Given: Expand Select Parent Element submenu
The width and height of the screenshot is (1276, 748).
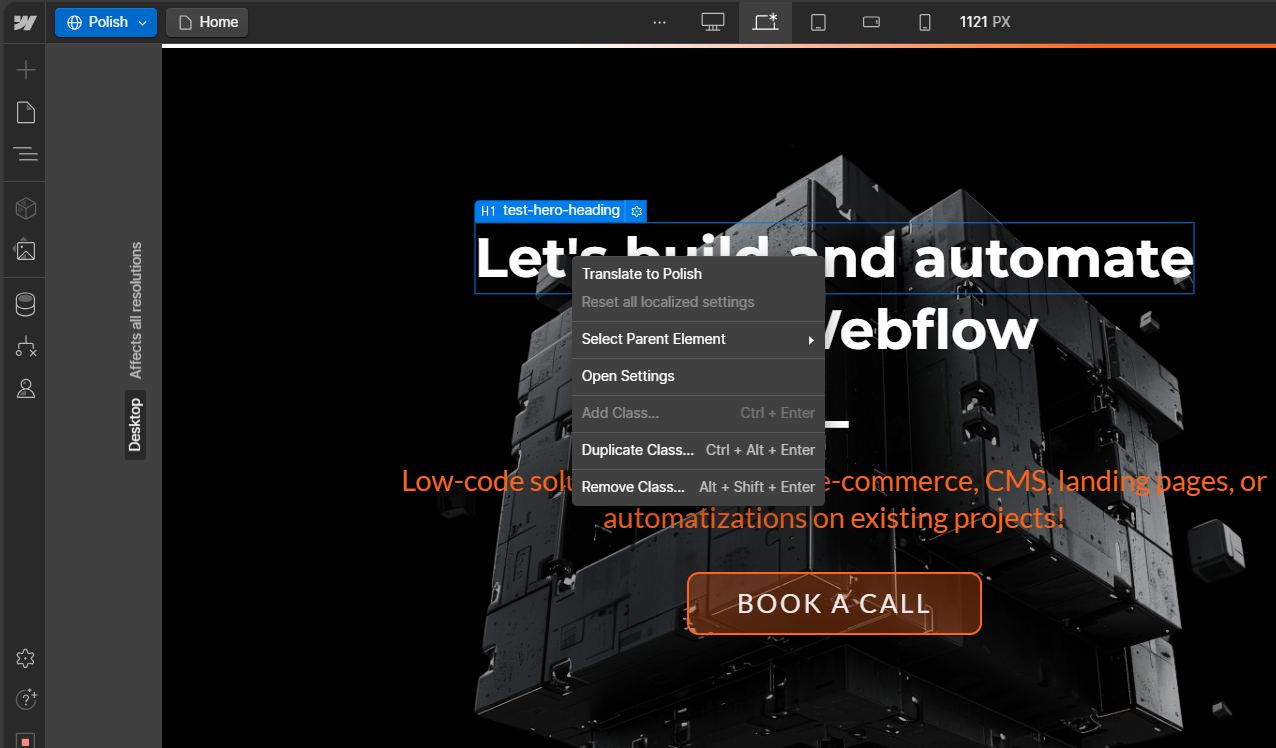Looking at the screenshot, I should tap(698, 339).
